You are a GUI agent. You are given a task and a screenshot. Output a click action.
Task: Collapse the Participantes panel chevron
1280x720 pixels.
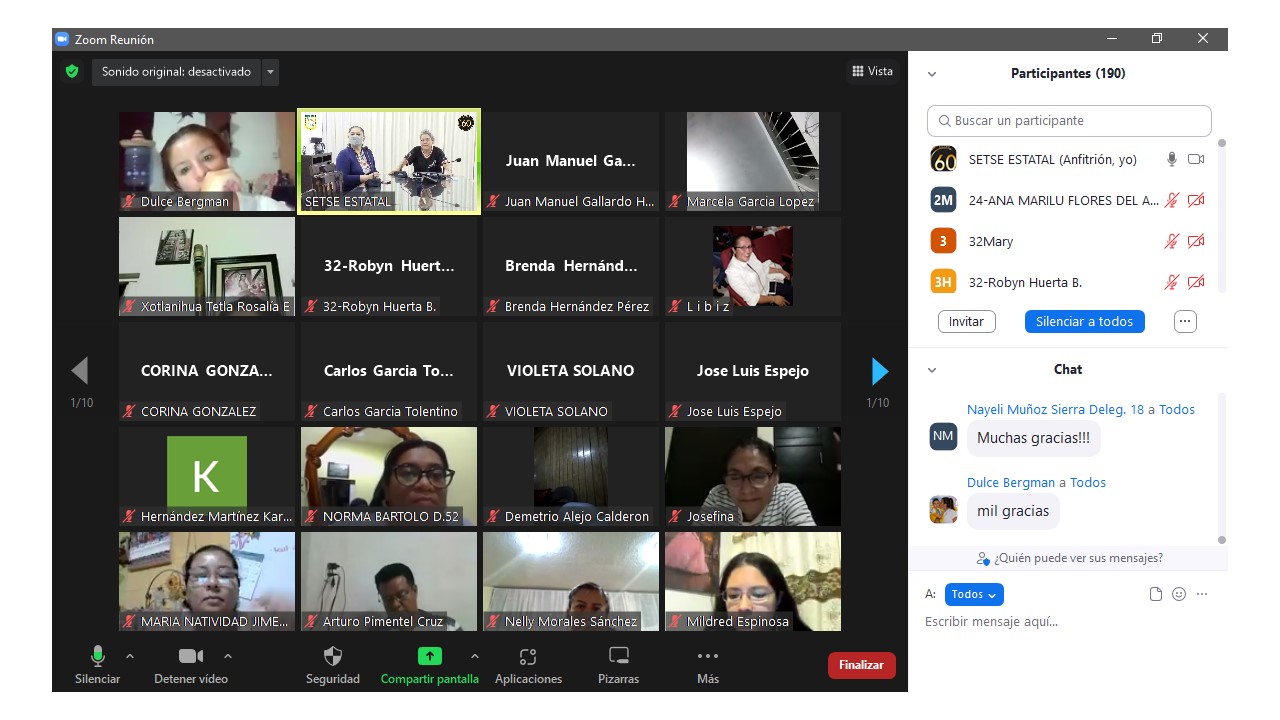pyautogui.click(x=932, y=74)
